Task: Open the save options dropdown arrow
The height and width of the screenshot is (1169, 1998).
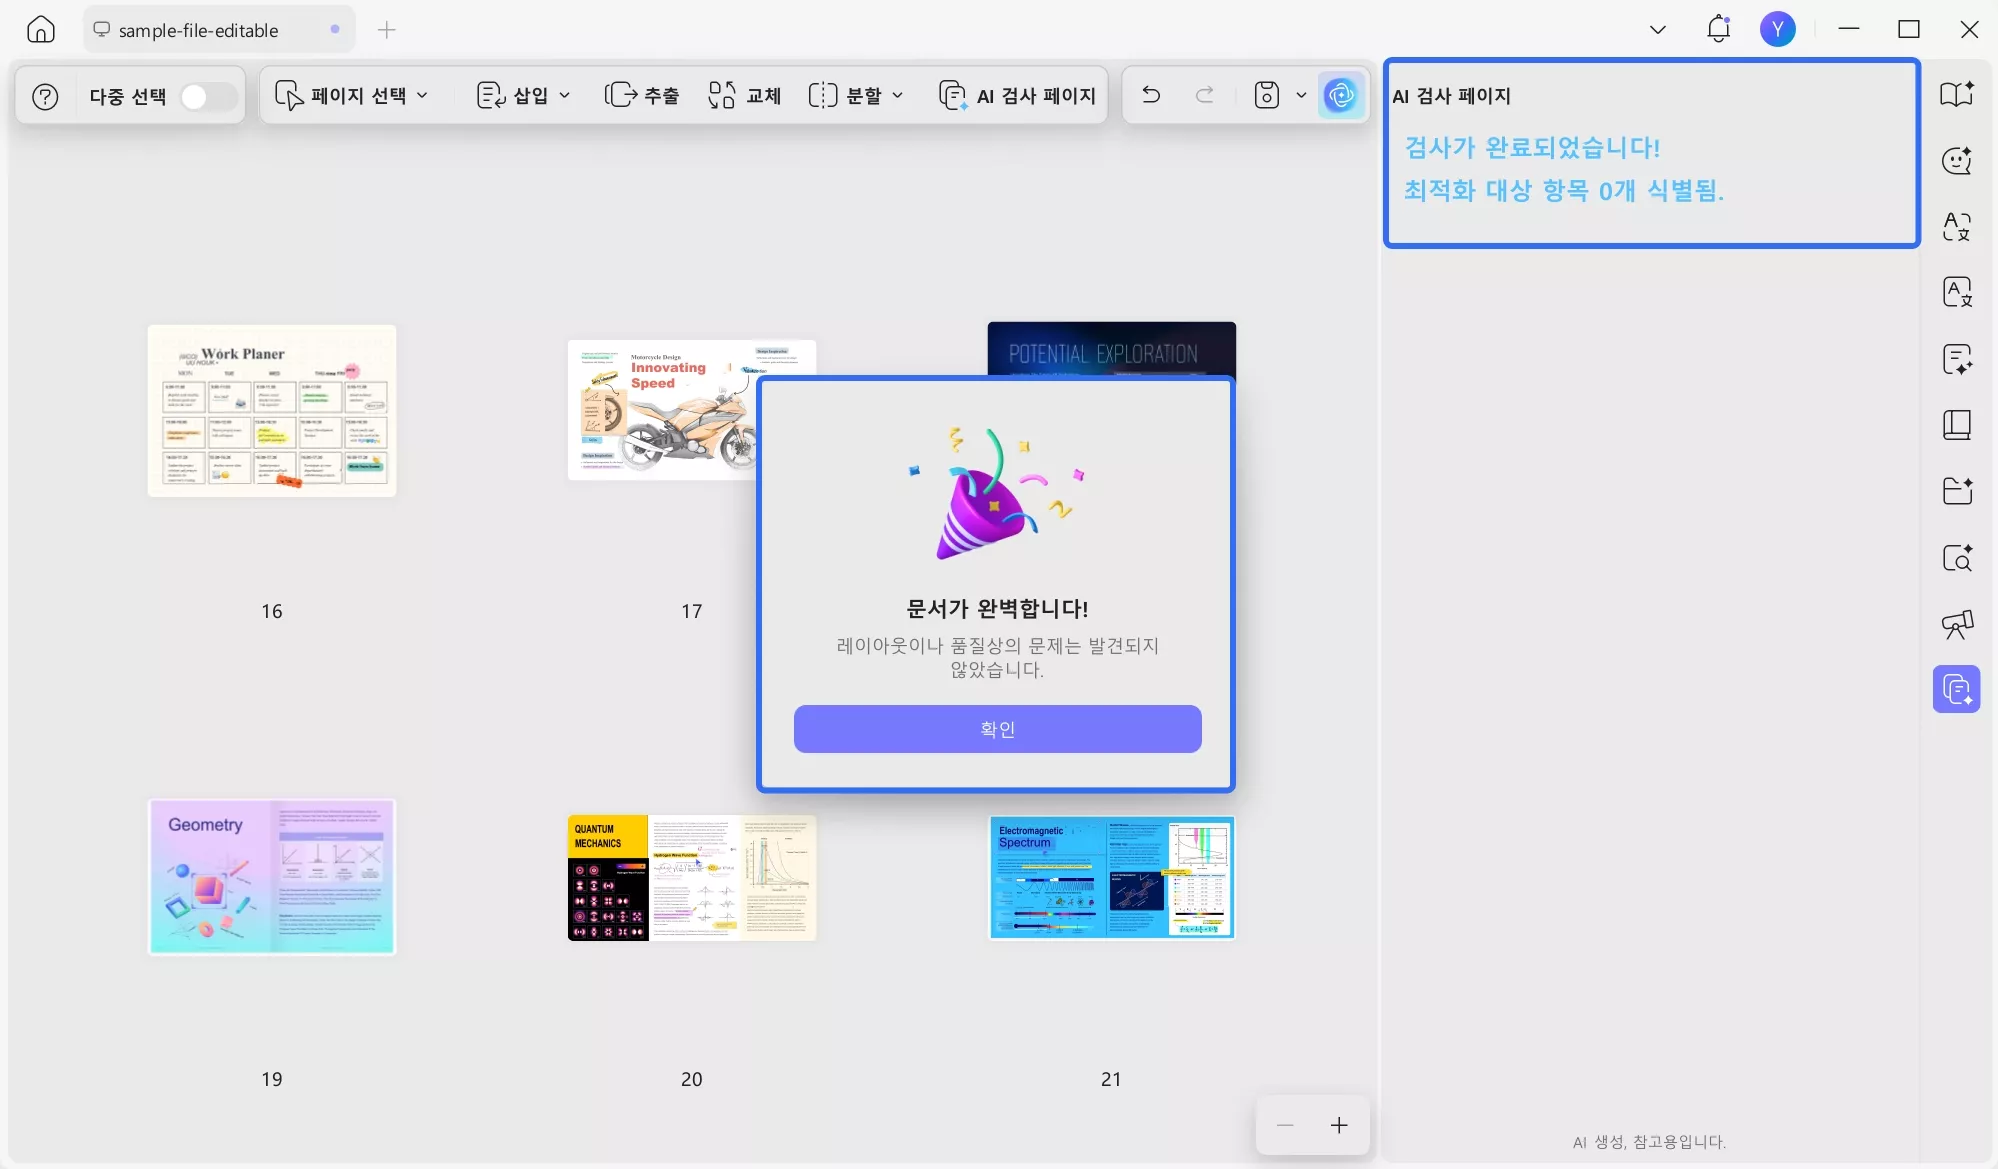Action: [x=1301, y=95]
